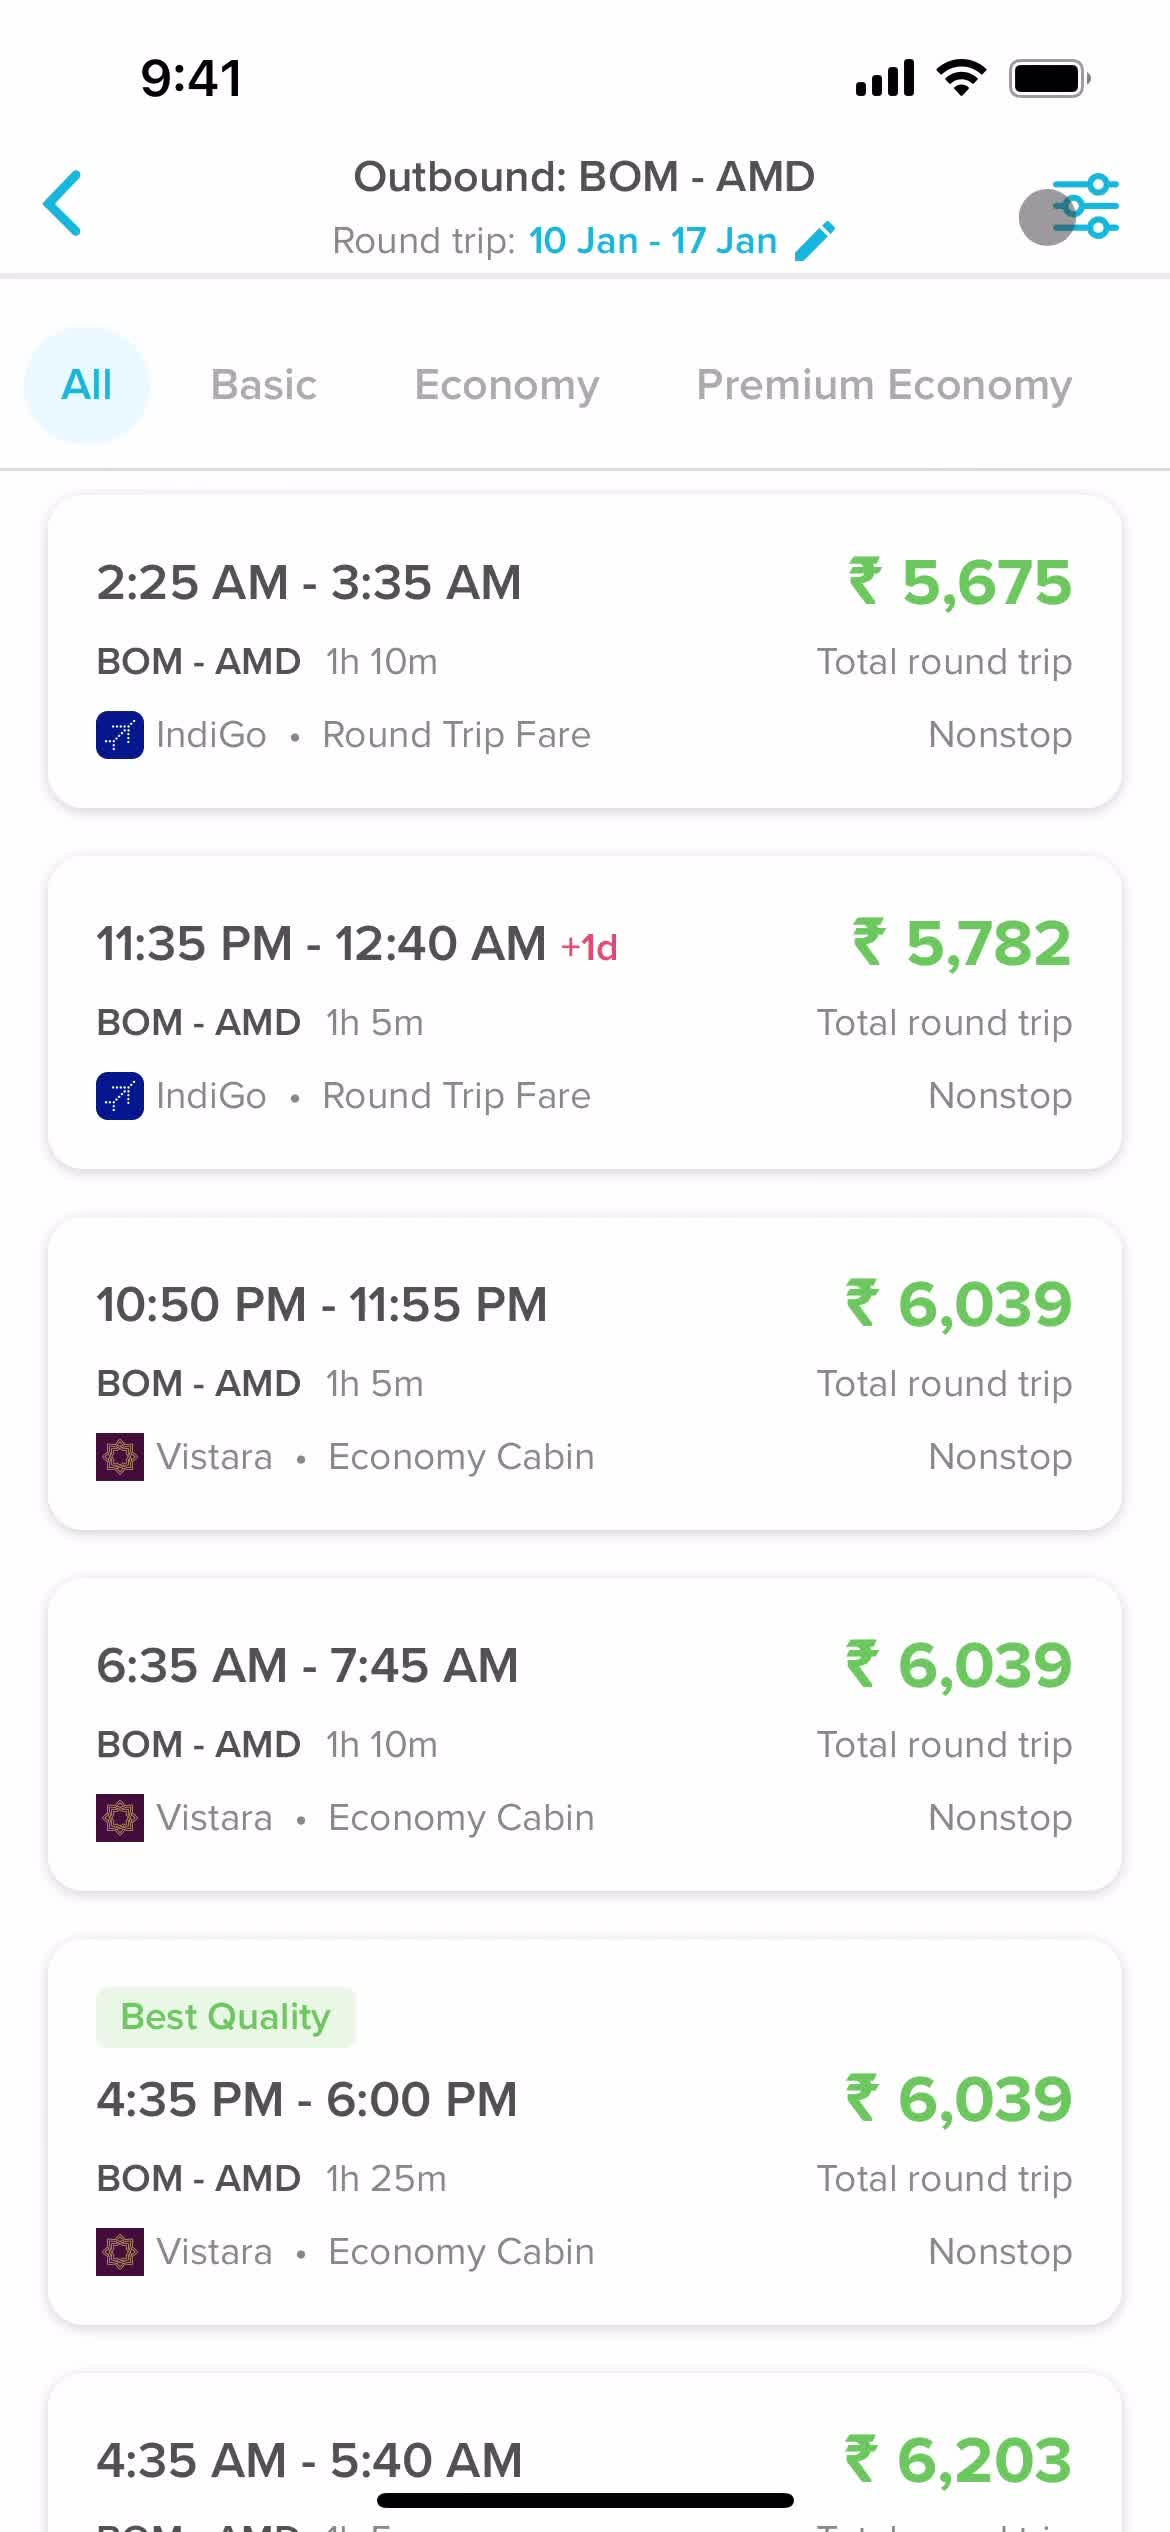Tap IndiGo logo on 11:35 PM flight
This screenshot has height=2532, width=1170.
coord(120,1096)
